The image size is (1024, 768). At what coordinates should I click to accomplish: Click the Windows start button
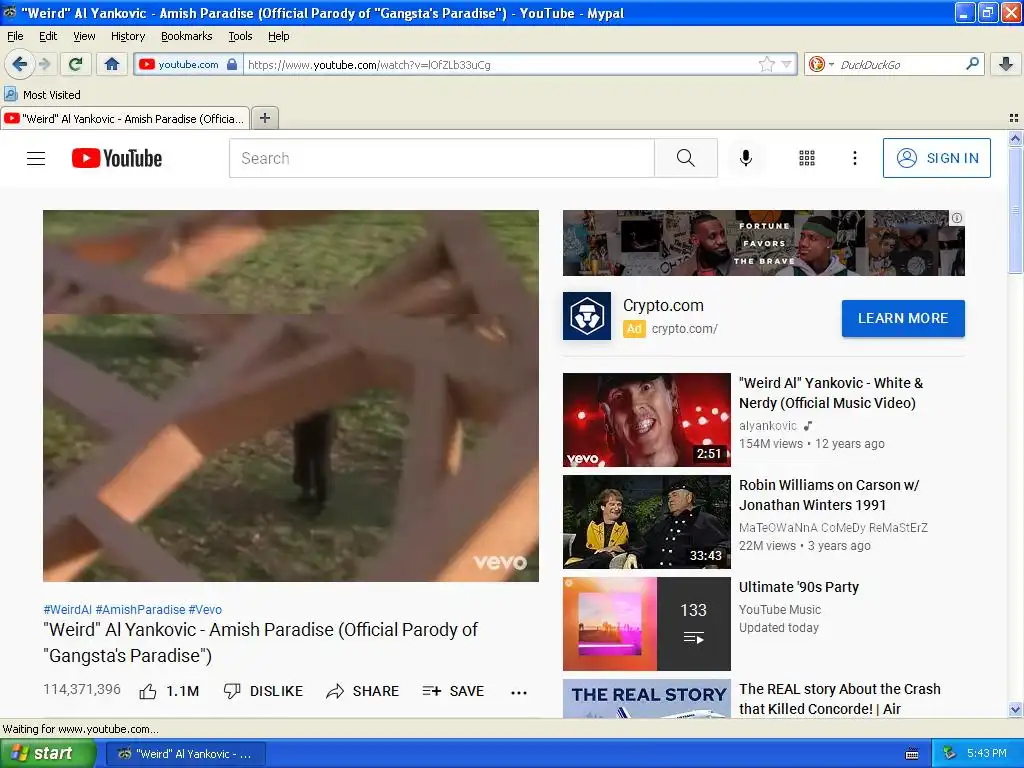point(48,754)
